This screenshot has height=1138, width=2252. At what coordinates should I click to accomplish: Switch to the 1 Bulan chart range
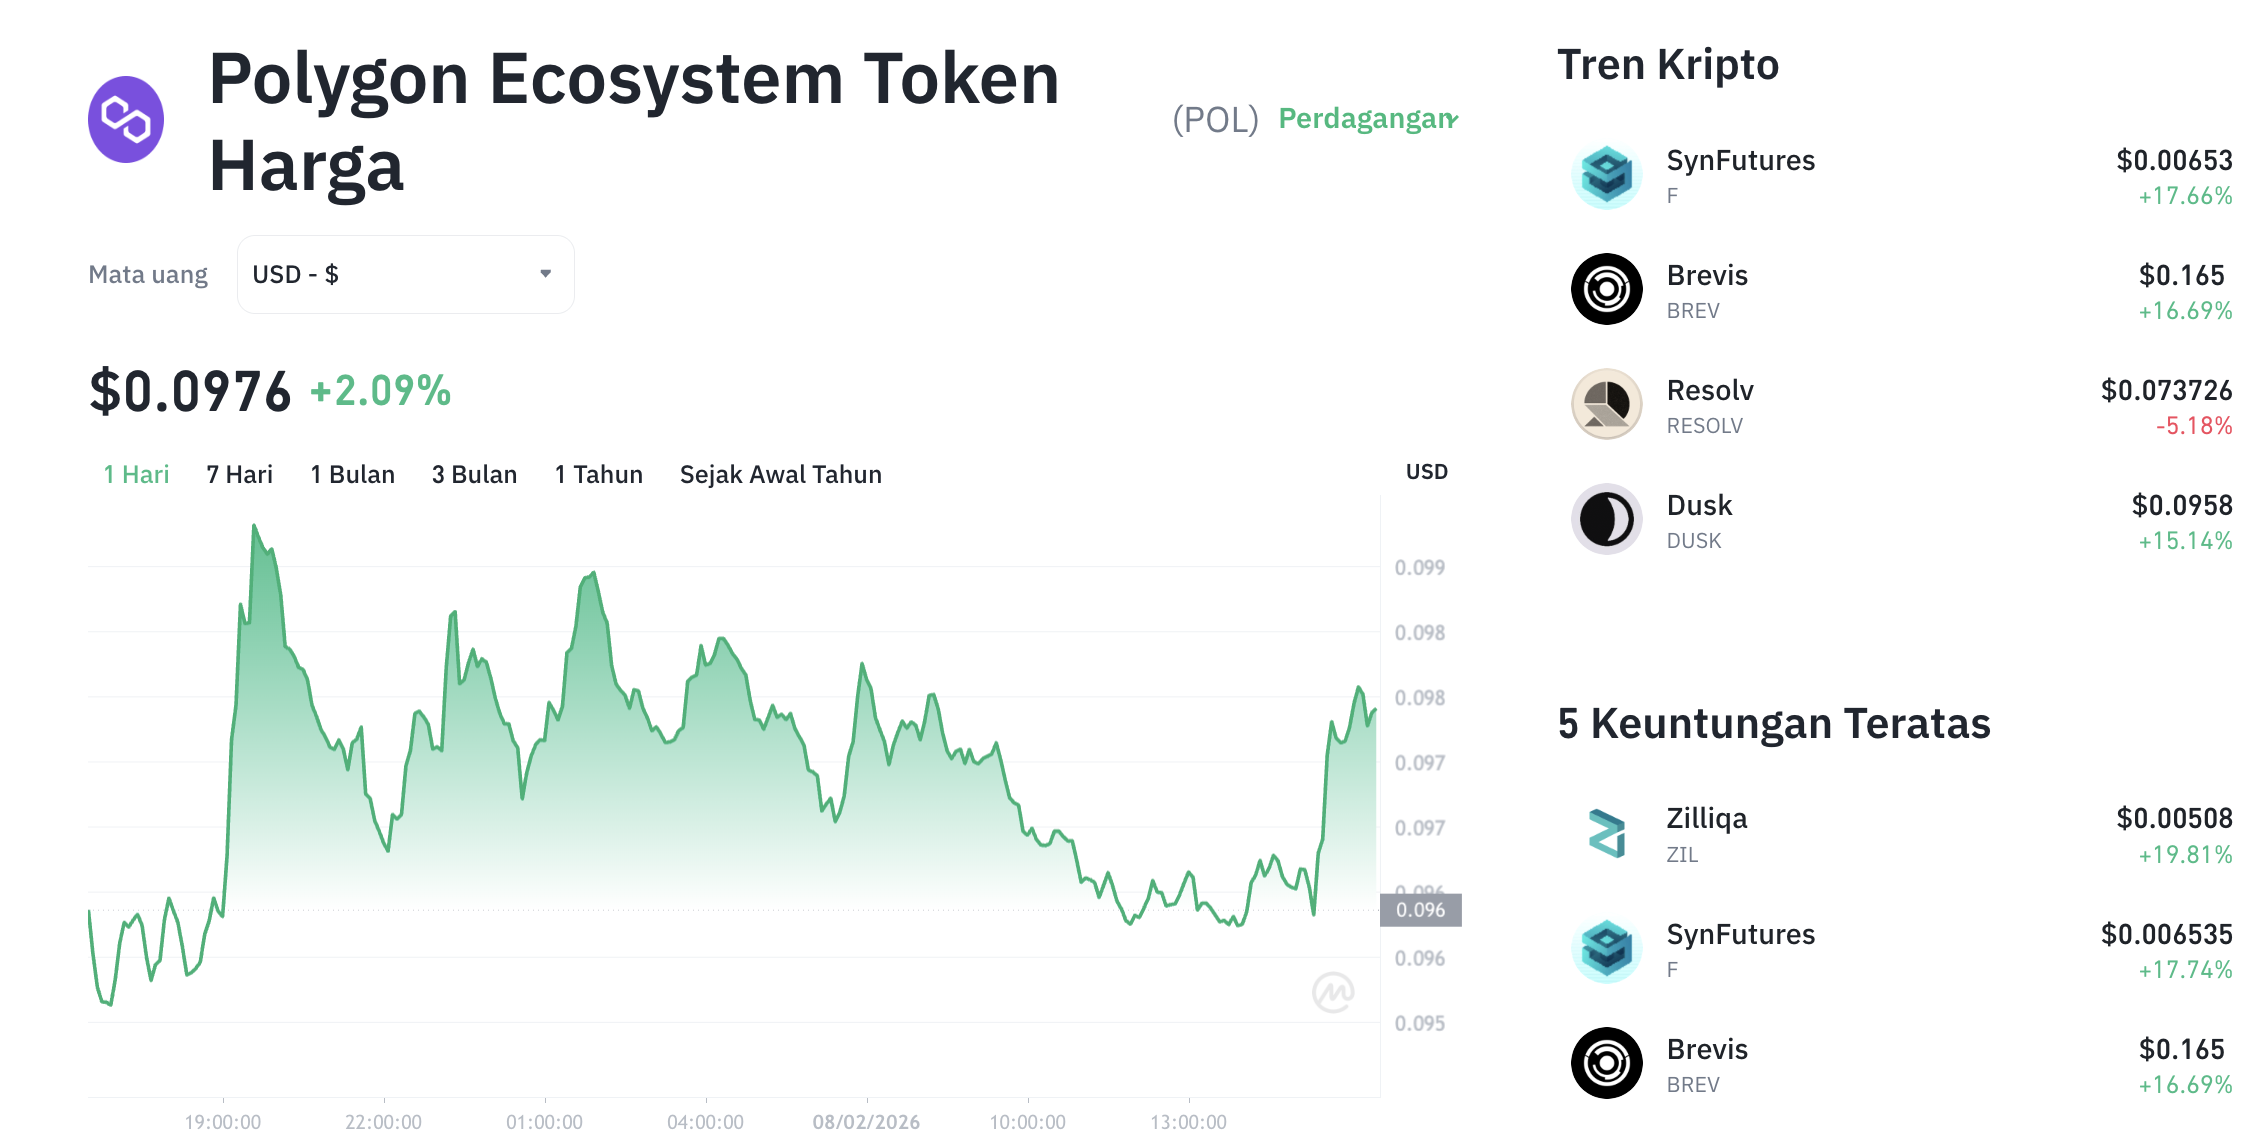[x=352, y=474]
